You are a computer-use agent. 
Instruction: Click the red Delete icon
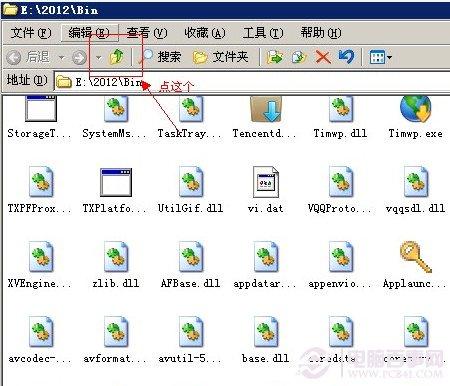323,57
